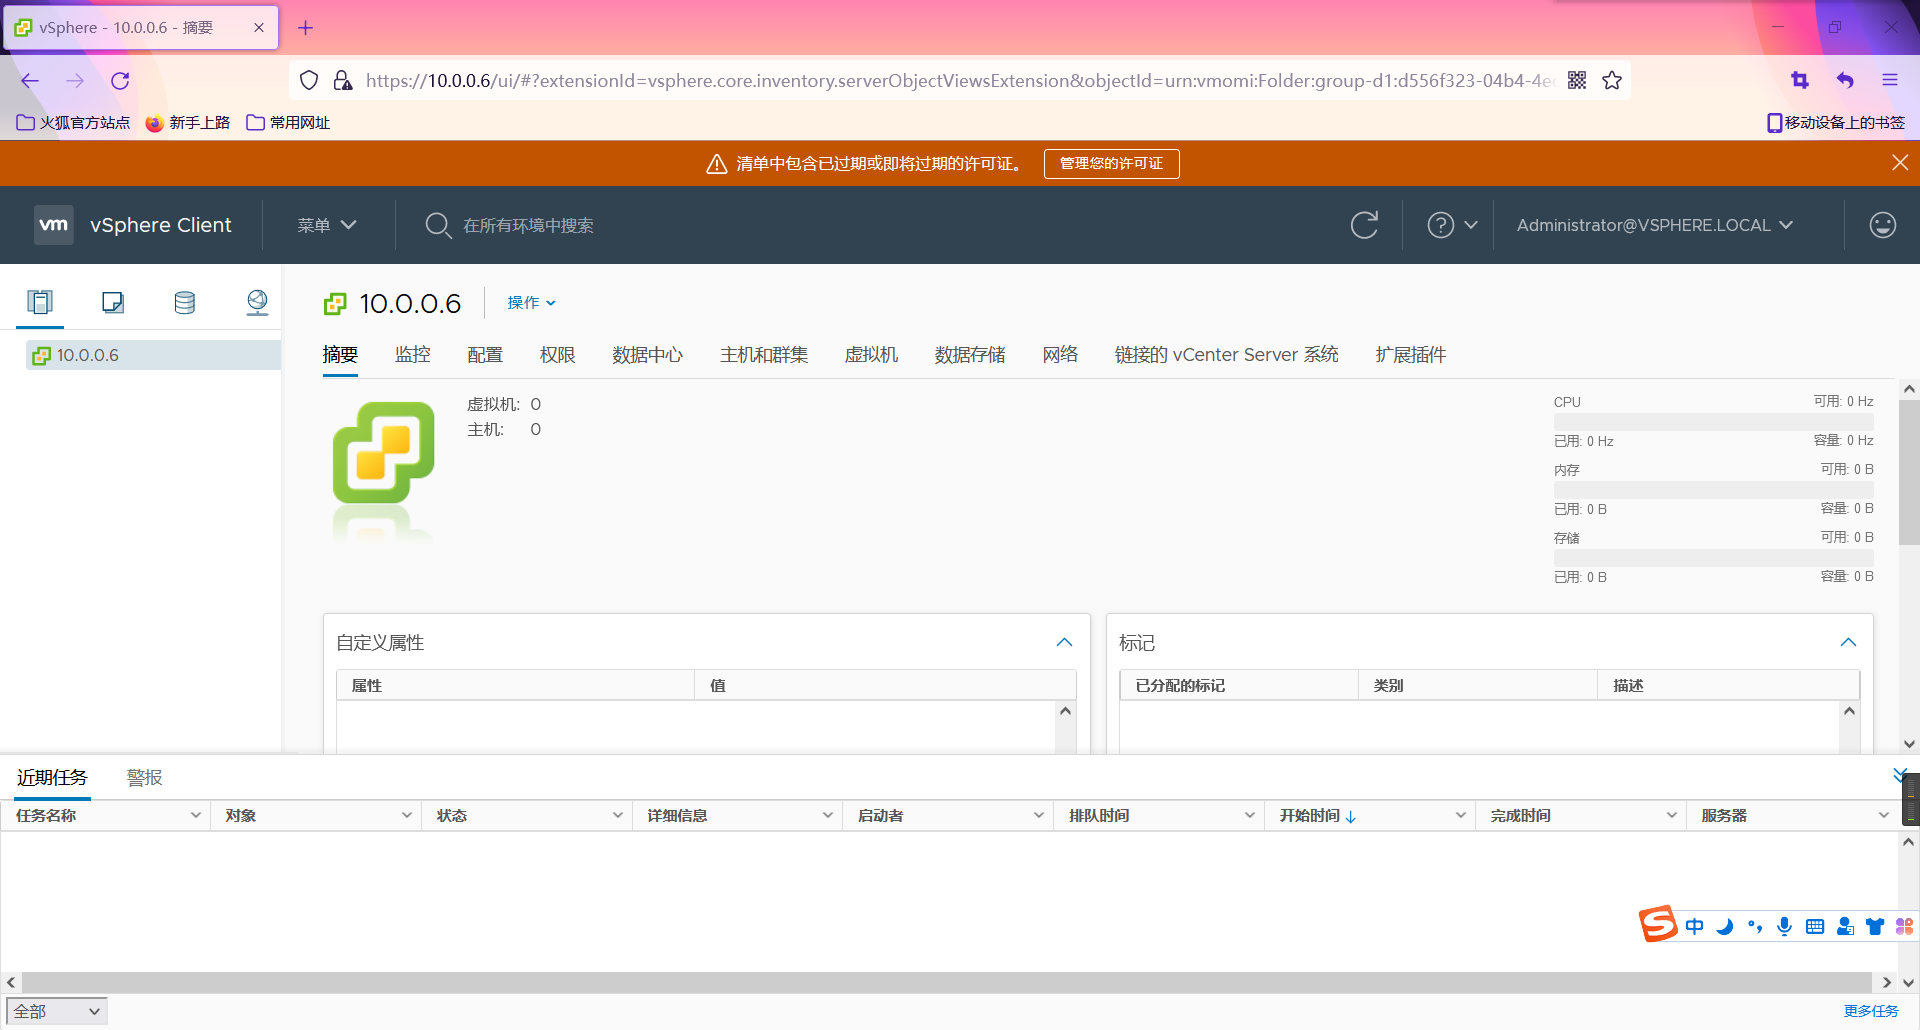Image resolution: width=1920 pixels, height=1030 pixels.
Task: Refresh vSphere Client data
Action: [1364, 225]
